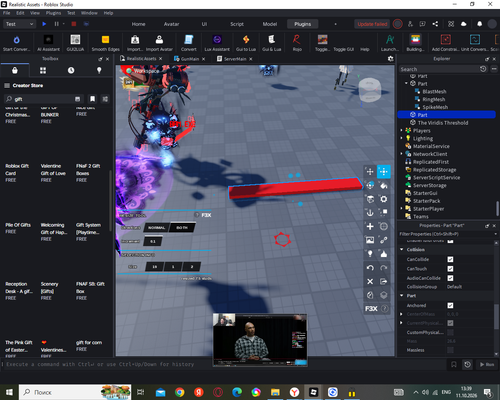Open viewport settings gear
This screenshot has height=400, width=500.
pyautogui.click(x=391, y=59)
